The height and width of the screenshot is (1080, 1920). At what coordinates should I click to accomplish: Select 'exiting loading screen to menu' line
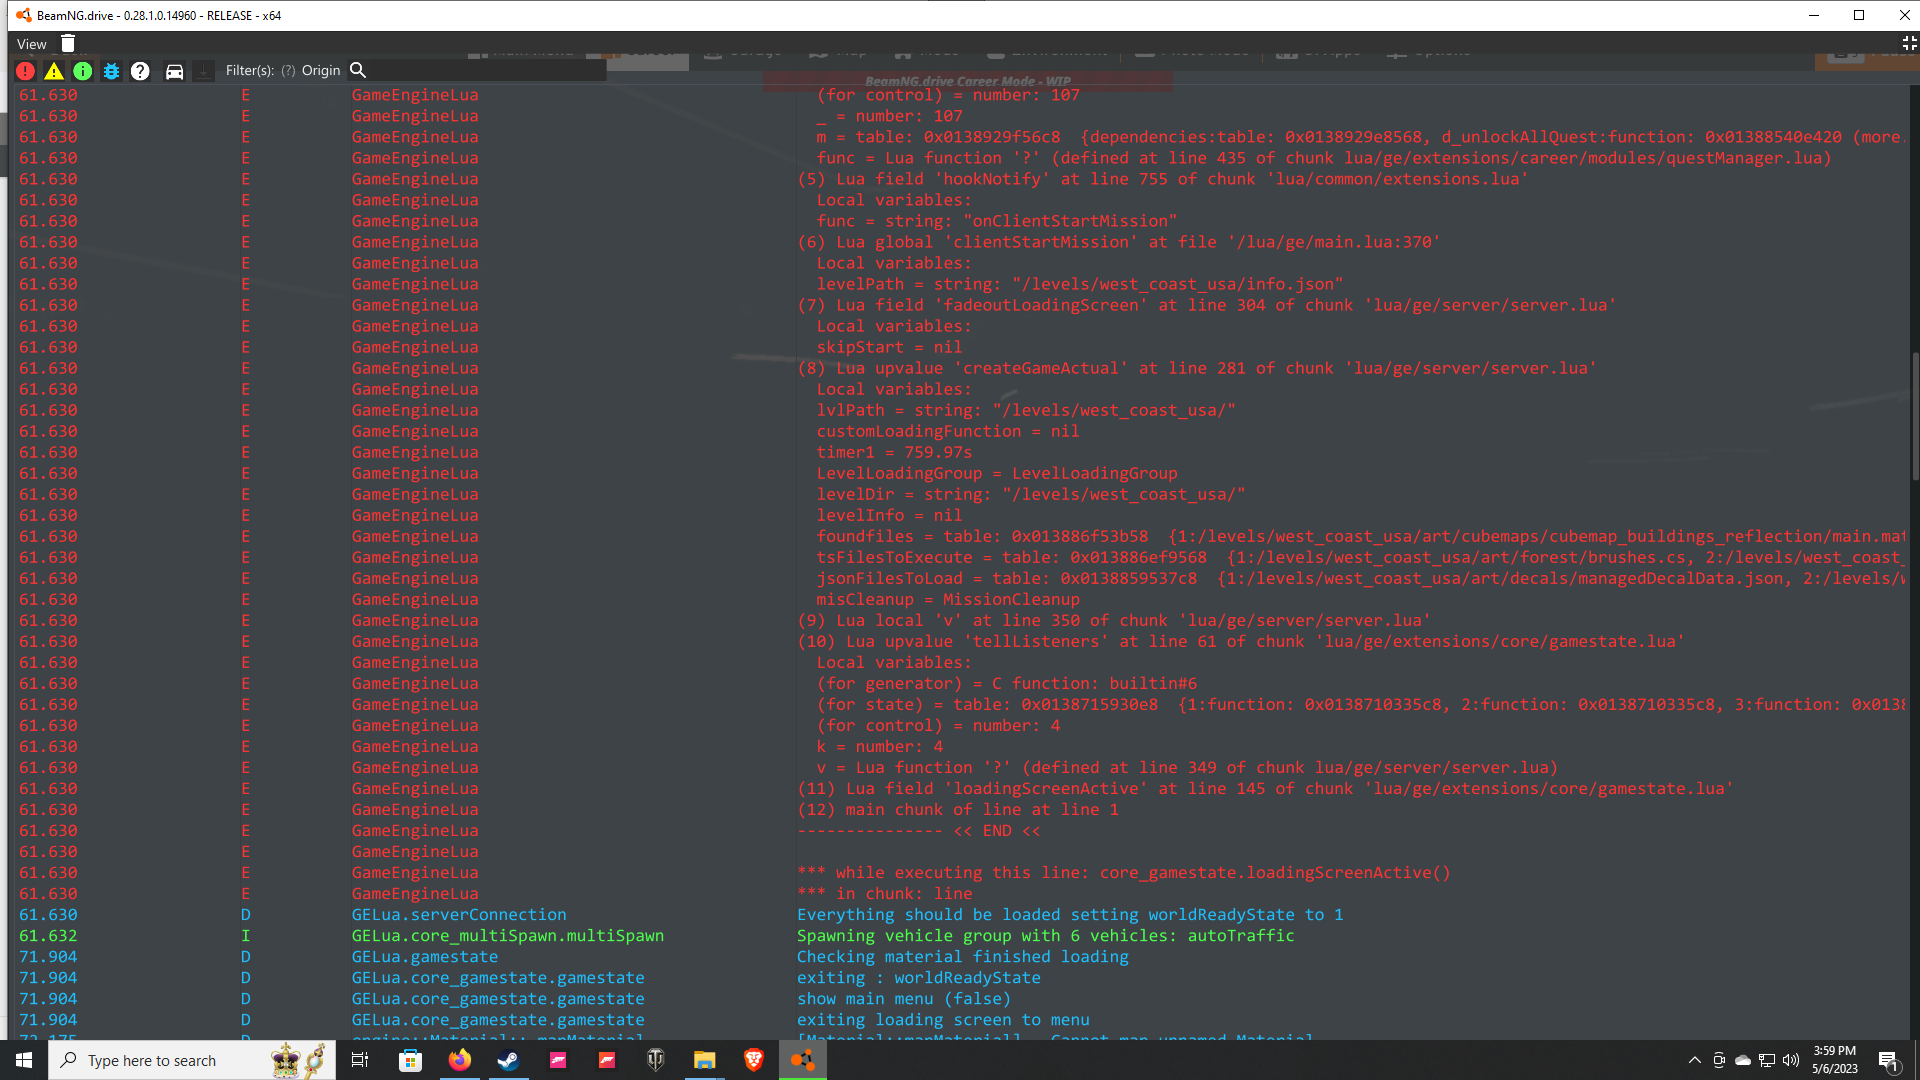pos(943,1020)
